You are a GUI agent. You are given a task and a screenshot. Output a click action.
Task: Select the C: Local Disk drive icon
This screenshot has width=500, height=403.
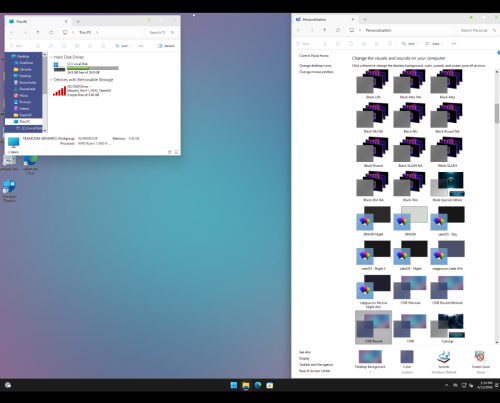[x=59, y=67]
